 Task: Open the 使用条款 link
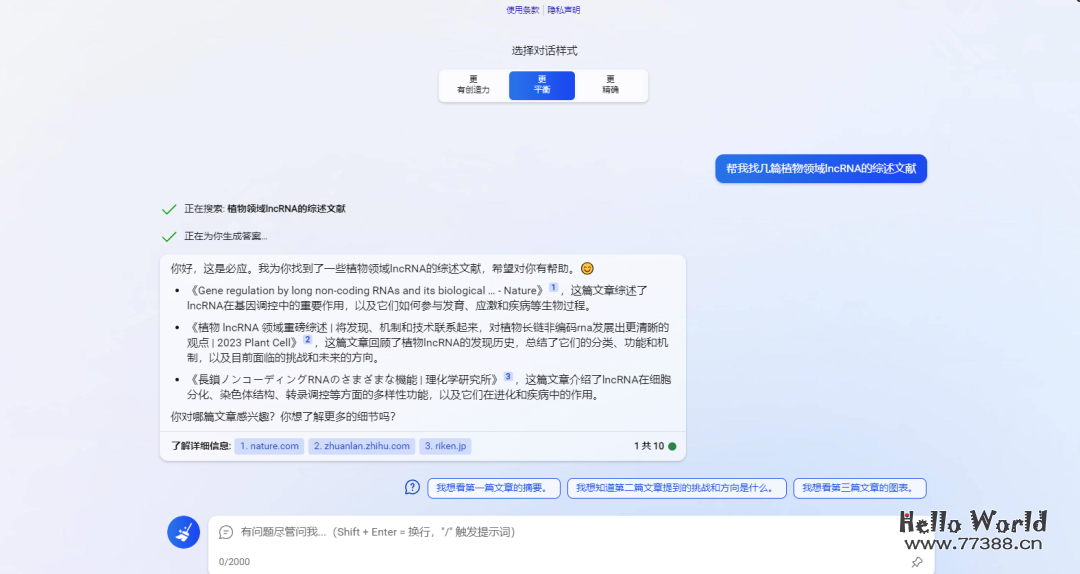tap(523, 10)
